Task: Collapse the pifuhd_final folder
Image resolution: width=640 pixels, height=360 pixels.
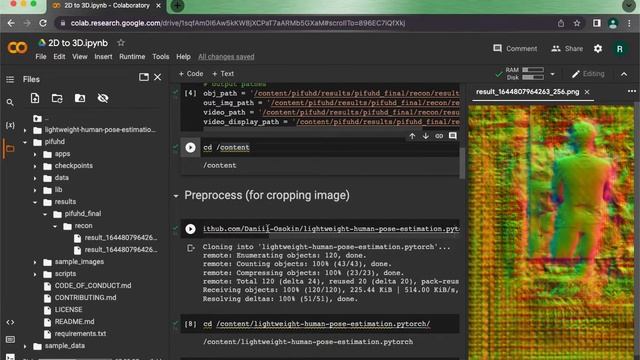Action: tap(45, 214)
